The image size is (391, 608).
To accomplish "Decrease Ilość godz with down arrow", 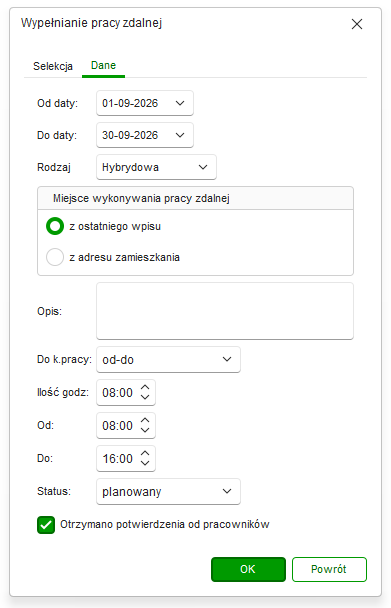I will [145, 397].
